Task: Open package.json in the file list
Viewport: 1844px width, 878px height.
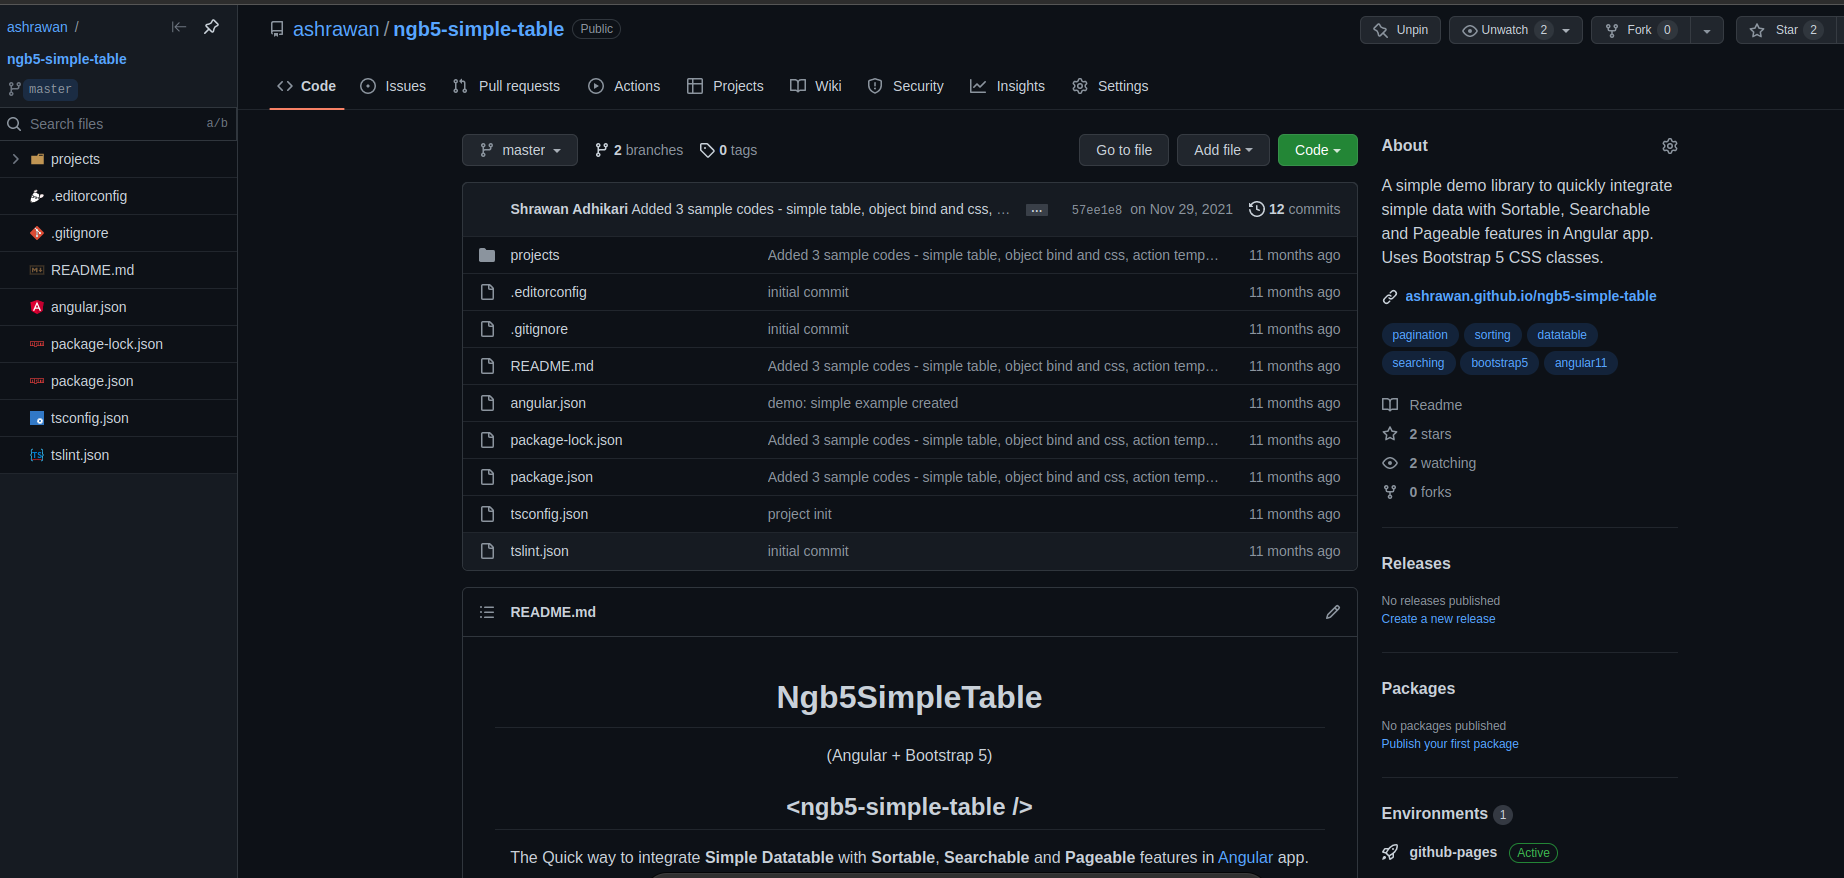Action: [551, 477]
